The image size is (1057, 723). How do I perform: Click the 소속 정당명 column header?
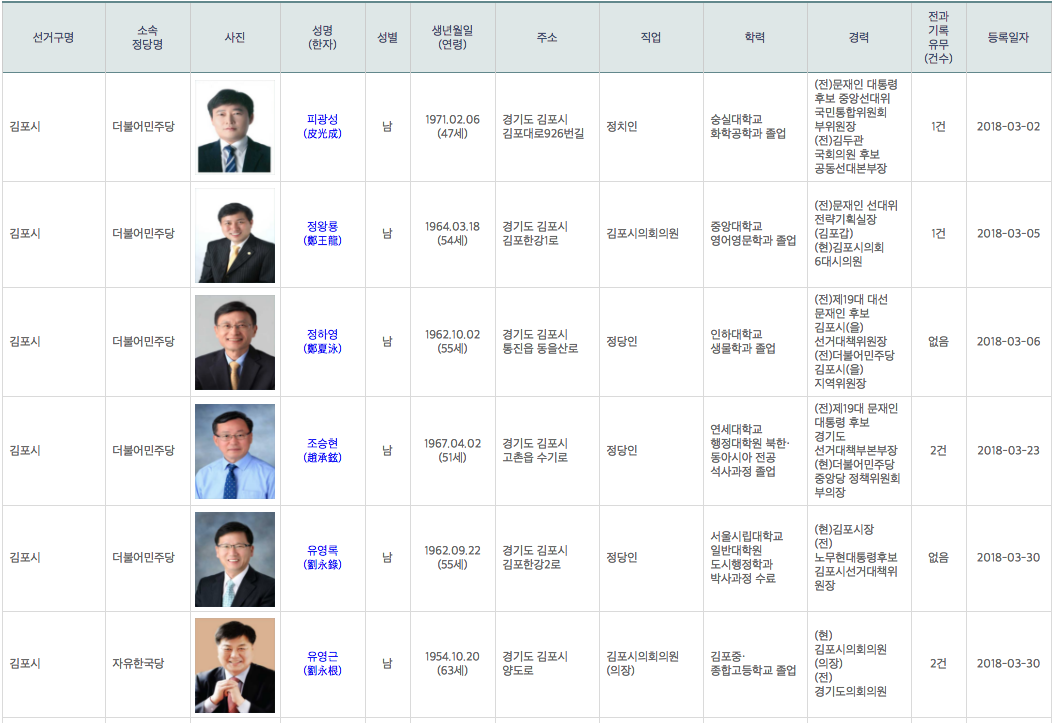(x=147, y=37)
